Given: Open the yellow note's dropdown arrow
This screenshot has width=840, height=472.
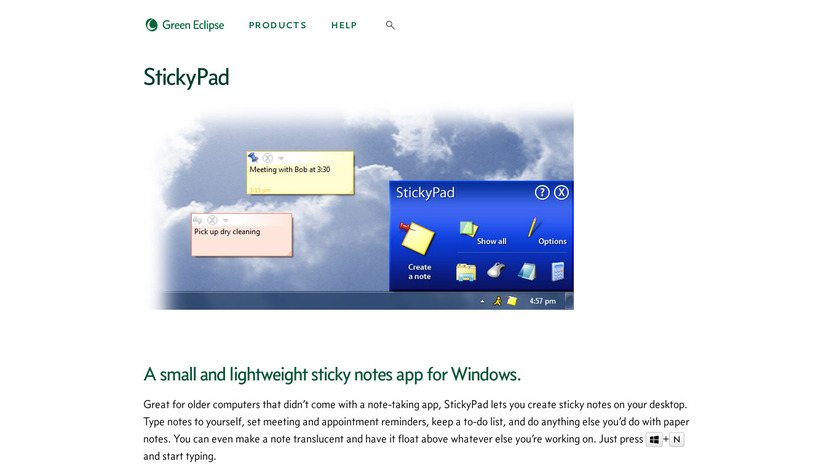Looking at the screenshot, I should point(281,159).
